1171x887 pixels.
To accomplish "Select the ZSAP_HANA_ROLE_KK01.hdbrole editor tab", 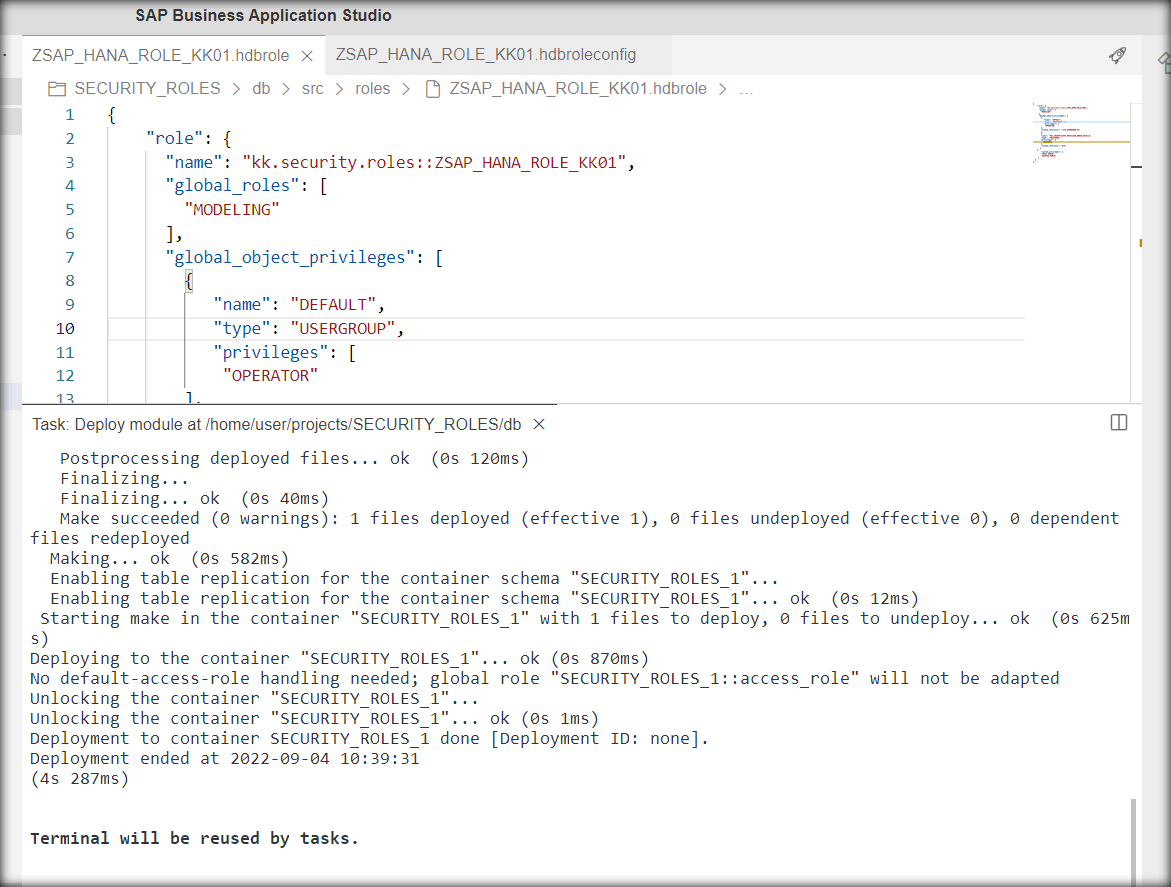I will (x=159, y=56).
